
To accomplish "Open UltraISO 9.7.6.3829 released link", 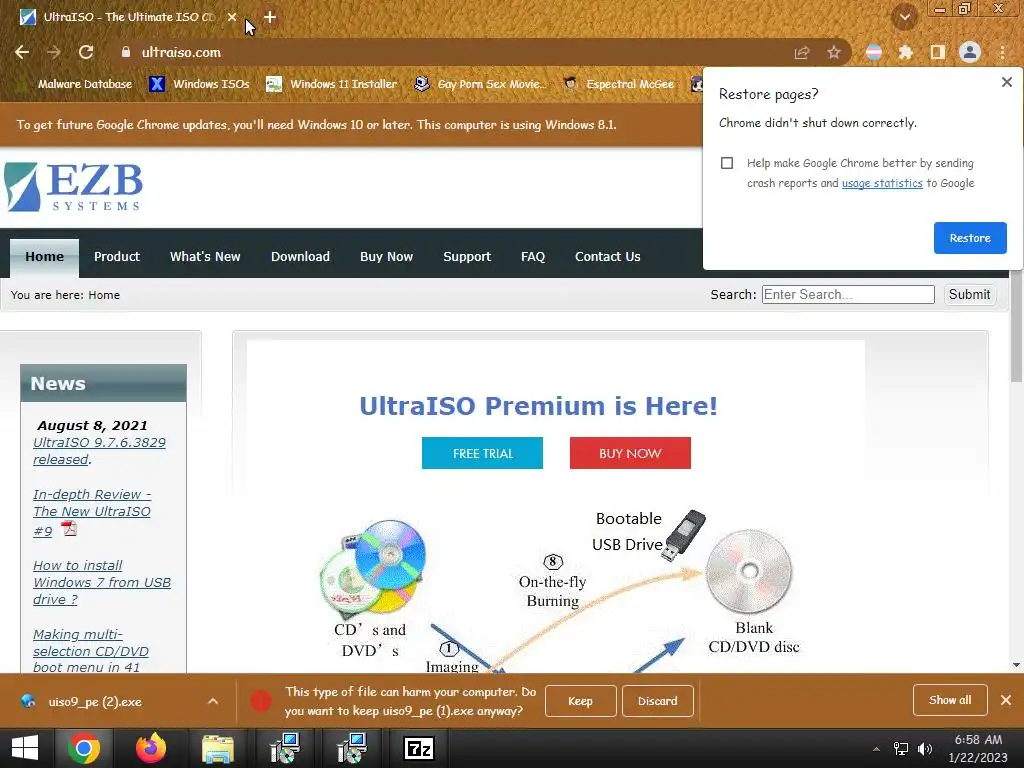I will (99, 451).
